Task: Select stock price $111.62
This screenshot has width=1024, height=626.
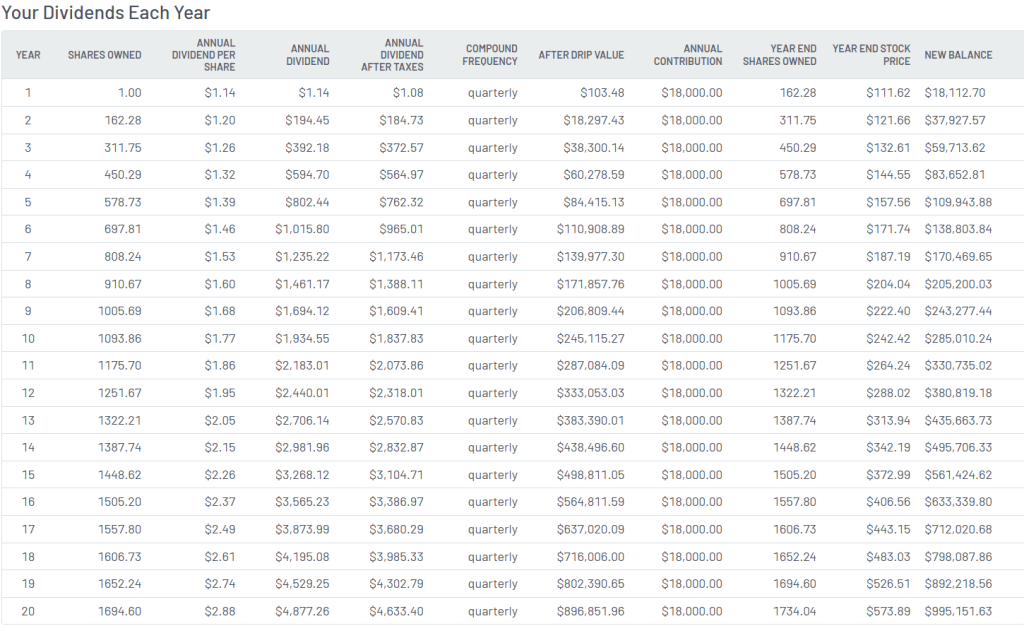Action: 888,93
